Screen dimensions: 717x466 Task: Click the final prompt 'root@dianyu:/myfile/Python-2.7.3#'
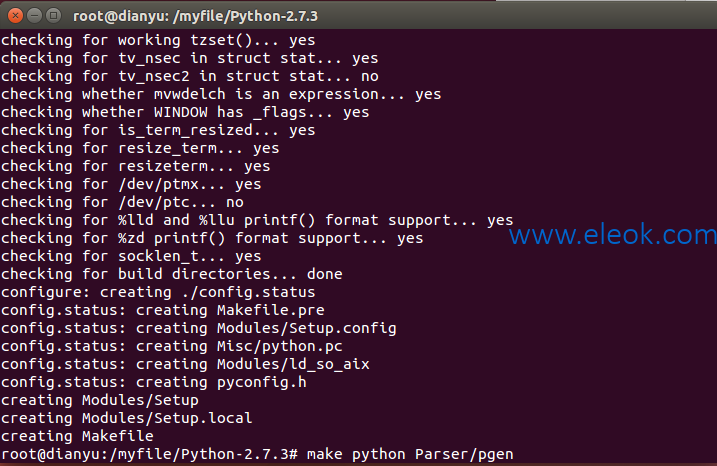(150, 454)
